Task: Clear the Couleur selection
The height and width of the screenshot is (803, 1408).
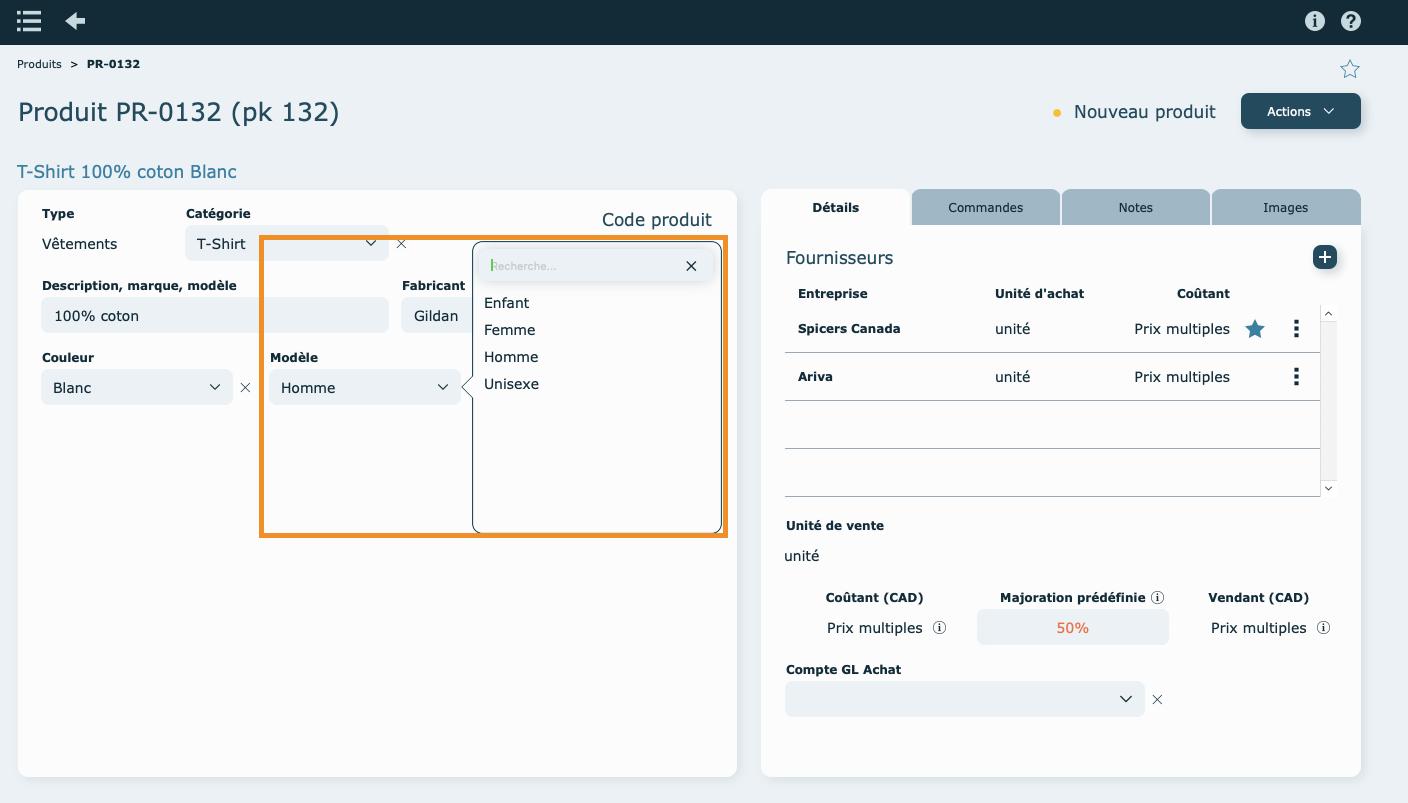Action: click(245, 388)
